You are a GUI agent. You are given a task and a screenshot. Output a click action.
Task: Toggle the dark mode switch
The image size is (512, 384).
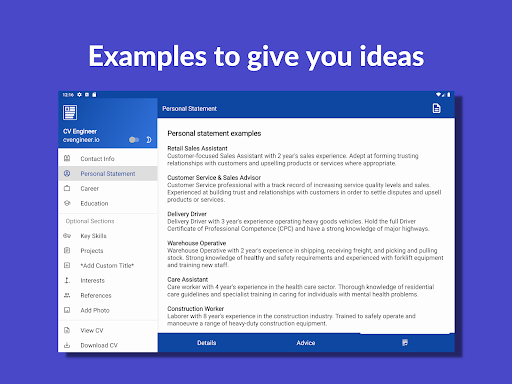coord(134,140)
